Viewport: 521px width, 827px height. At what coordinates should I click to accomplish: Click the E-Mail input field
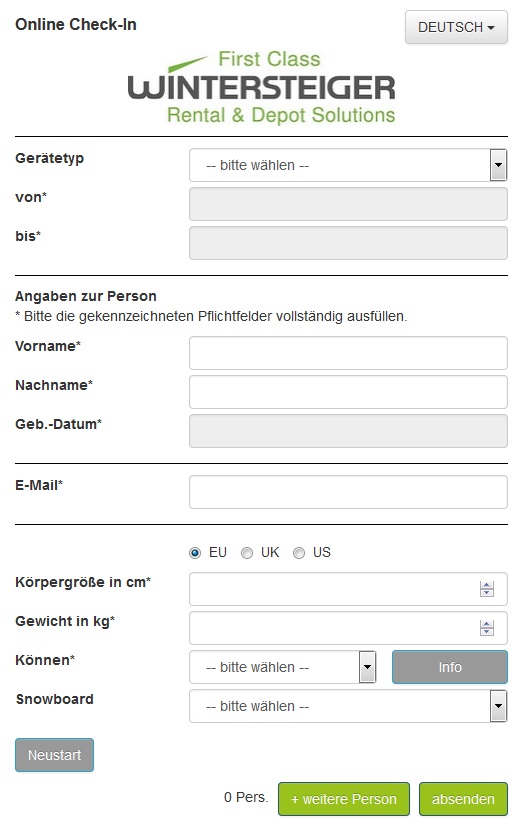(348, 492)
